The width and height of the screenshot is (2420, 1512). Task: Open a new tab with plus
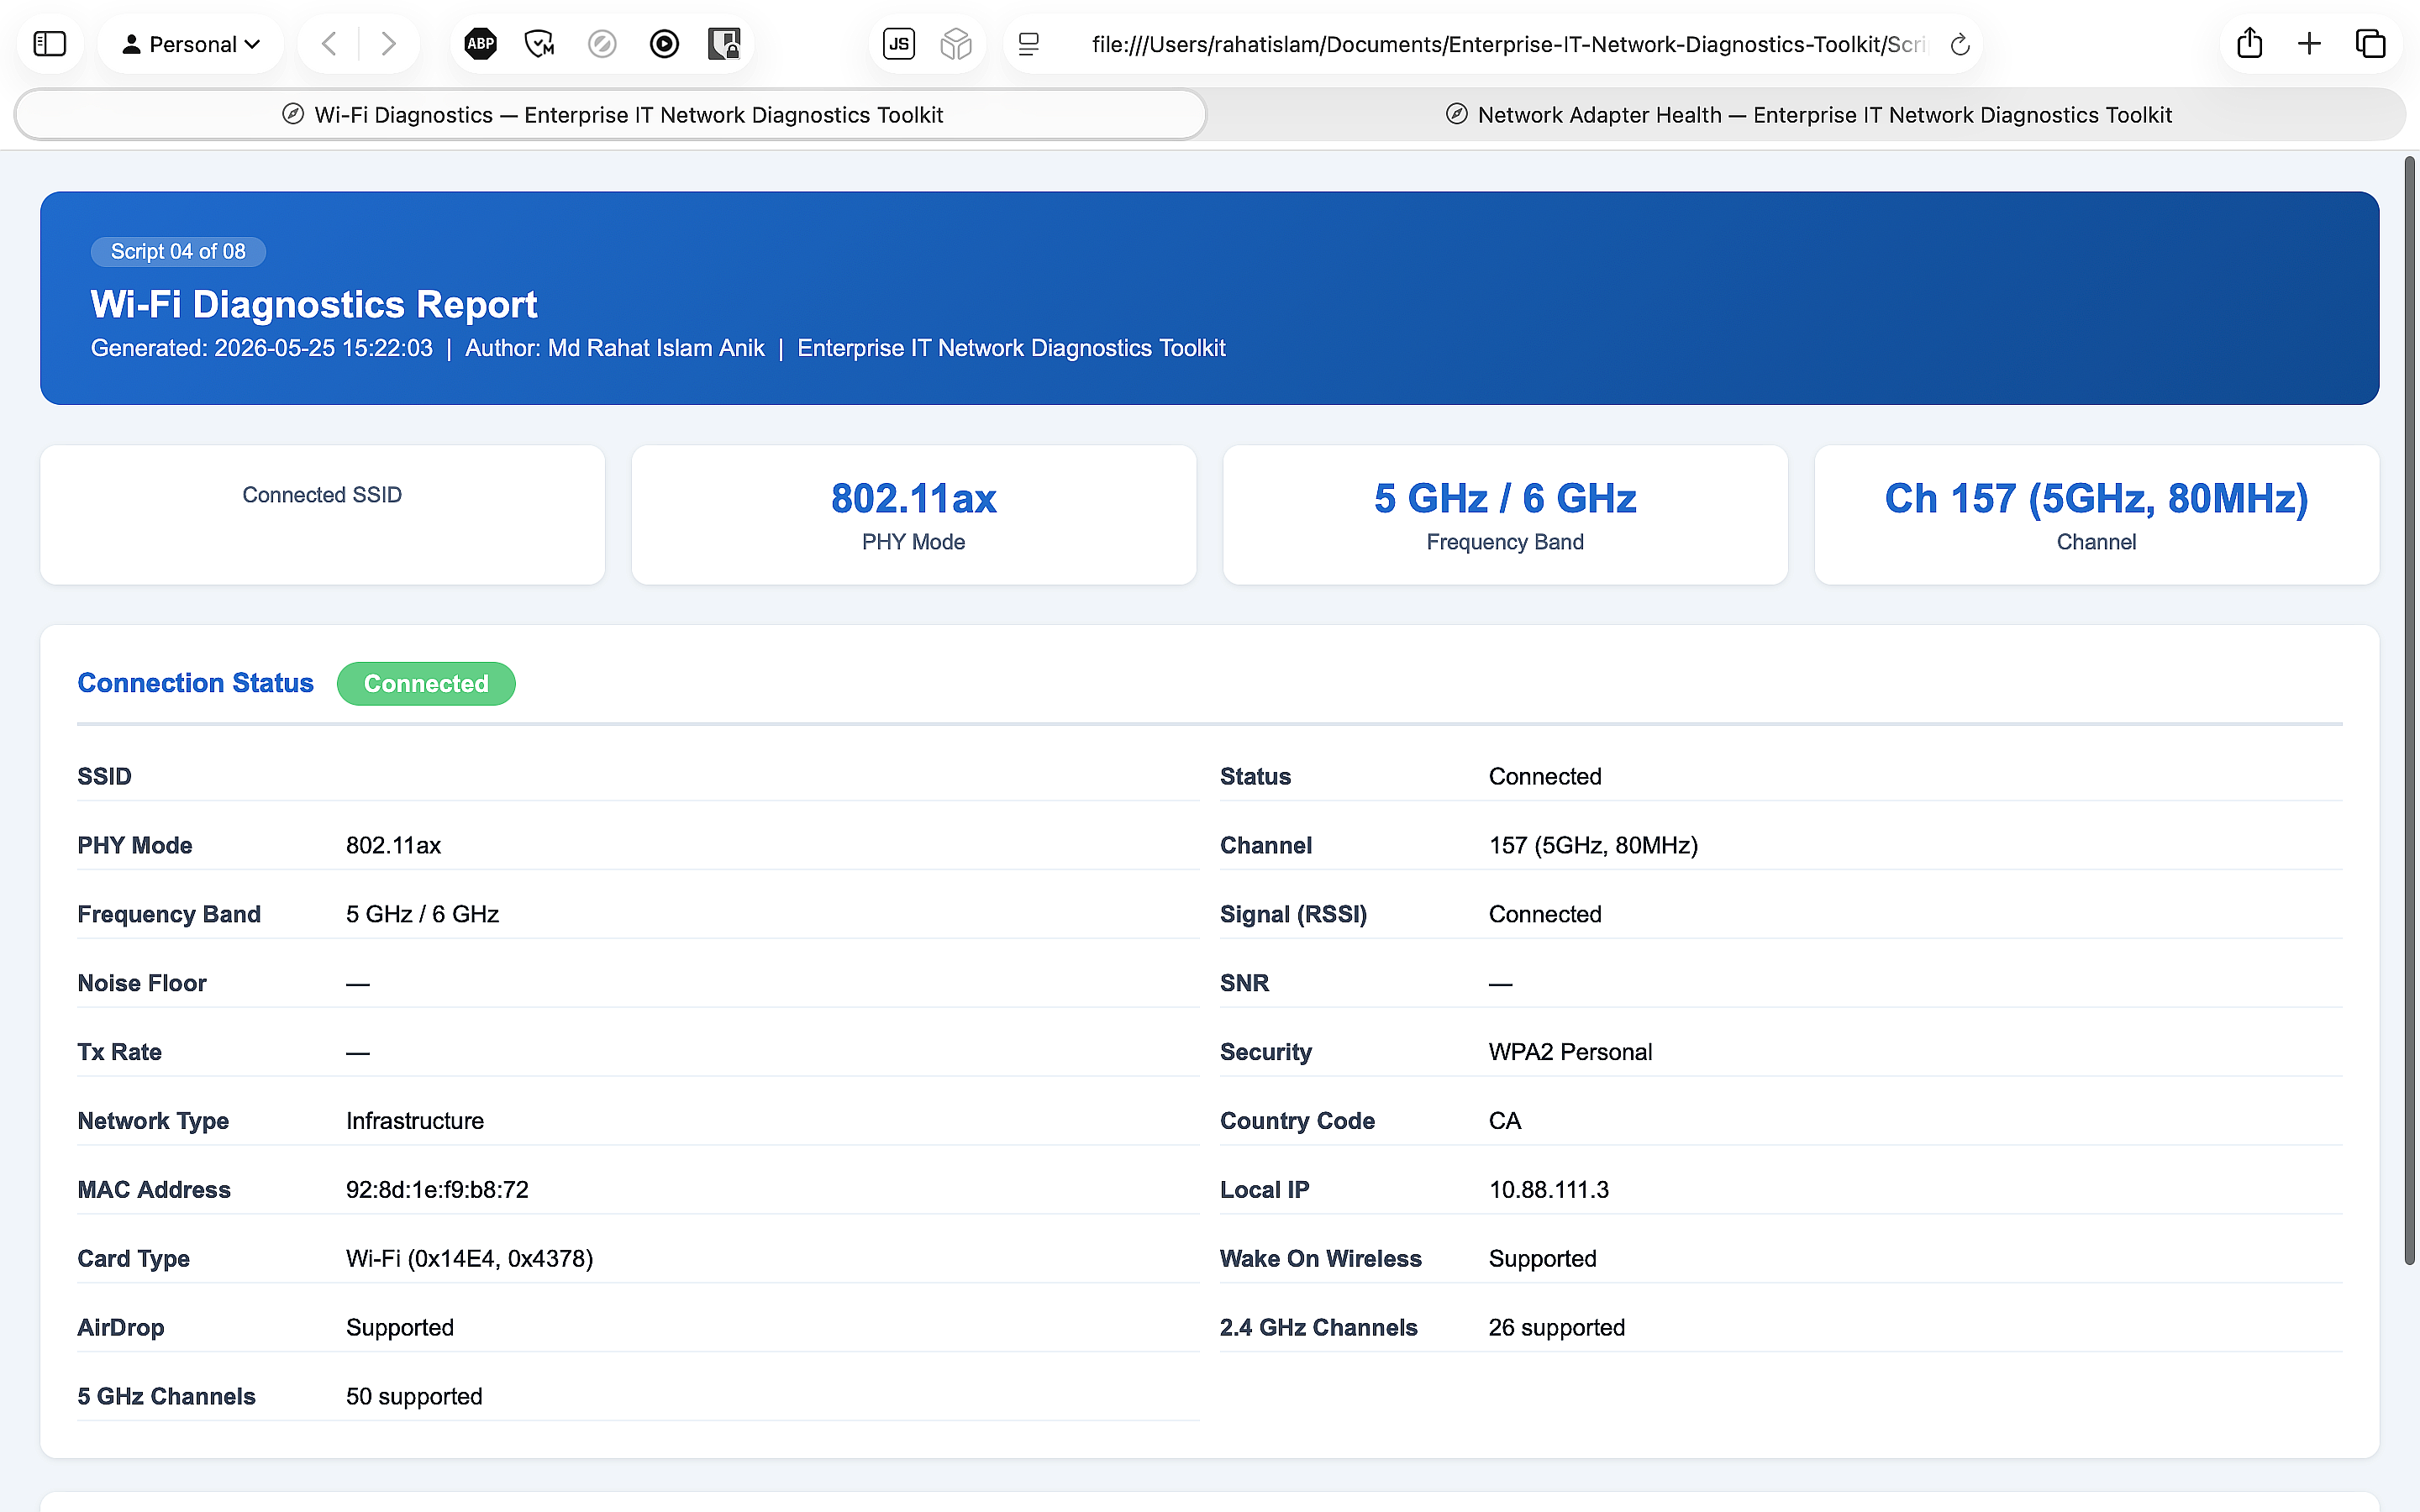2309,44
